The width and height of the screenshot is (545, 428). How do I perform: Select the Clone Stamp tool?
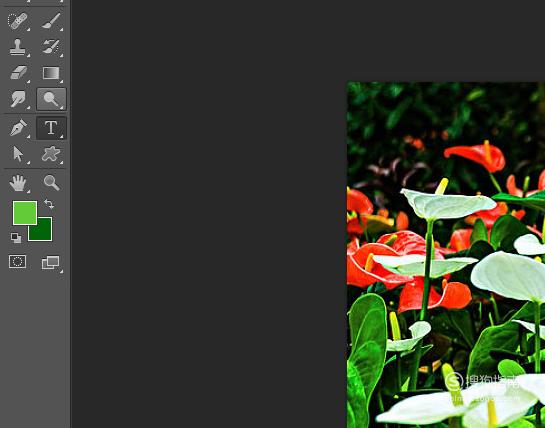tap(18, 47)
